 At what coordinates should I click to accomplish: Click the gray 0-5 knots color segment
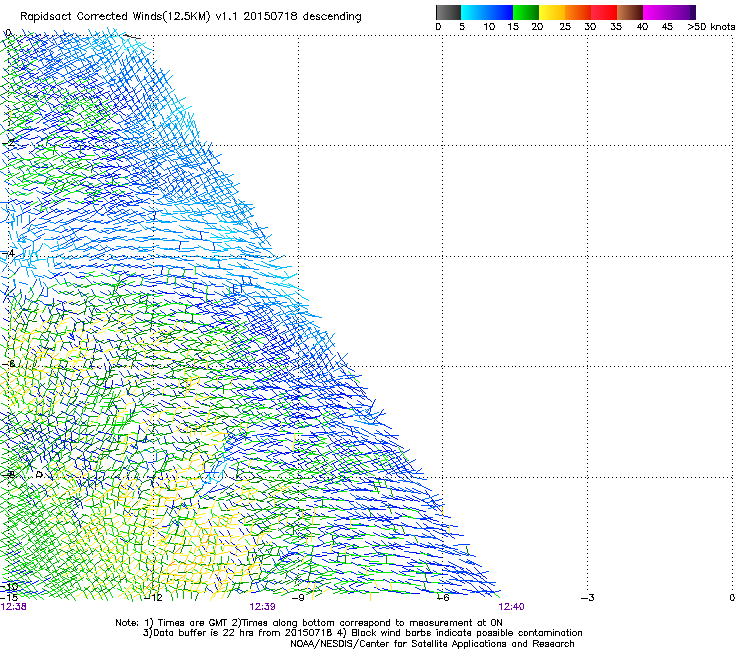448,12
